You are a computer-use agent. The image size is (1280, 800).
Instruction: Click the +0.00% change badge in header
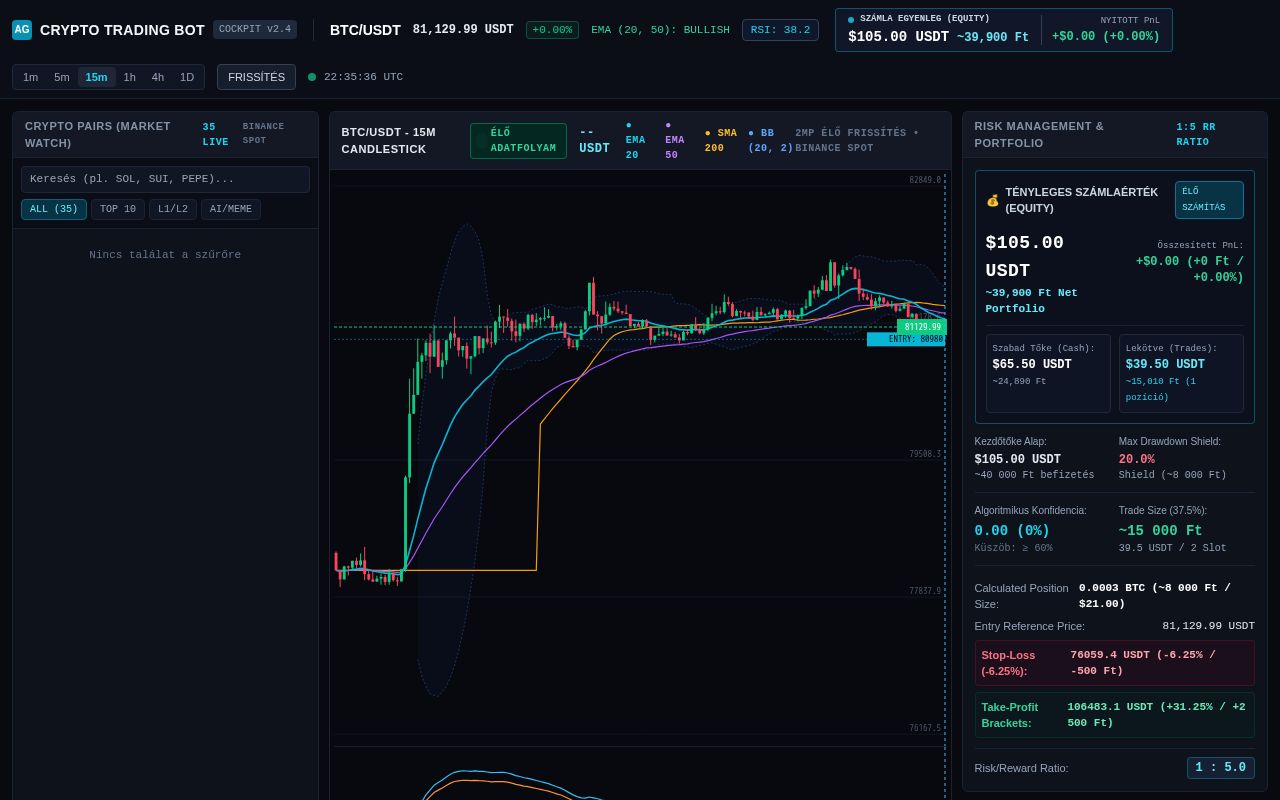[552, 30]
